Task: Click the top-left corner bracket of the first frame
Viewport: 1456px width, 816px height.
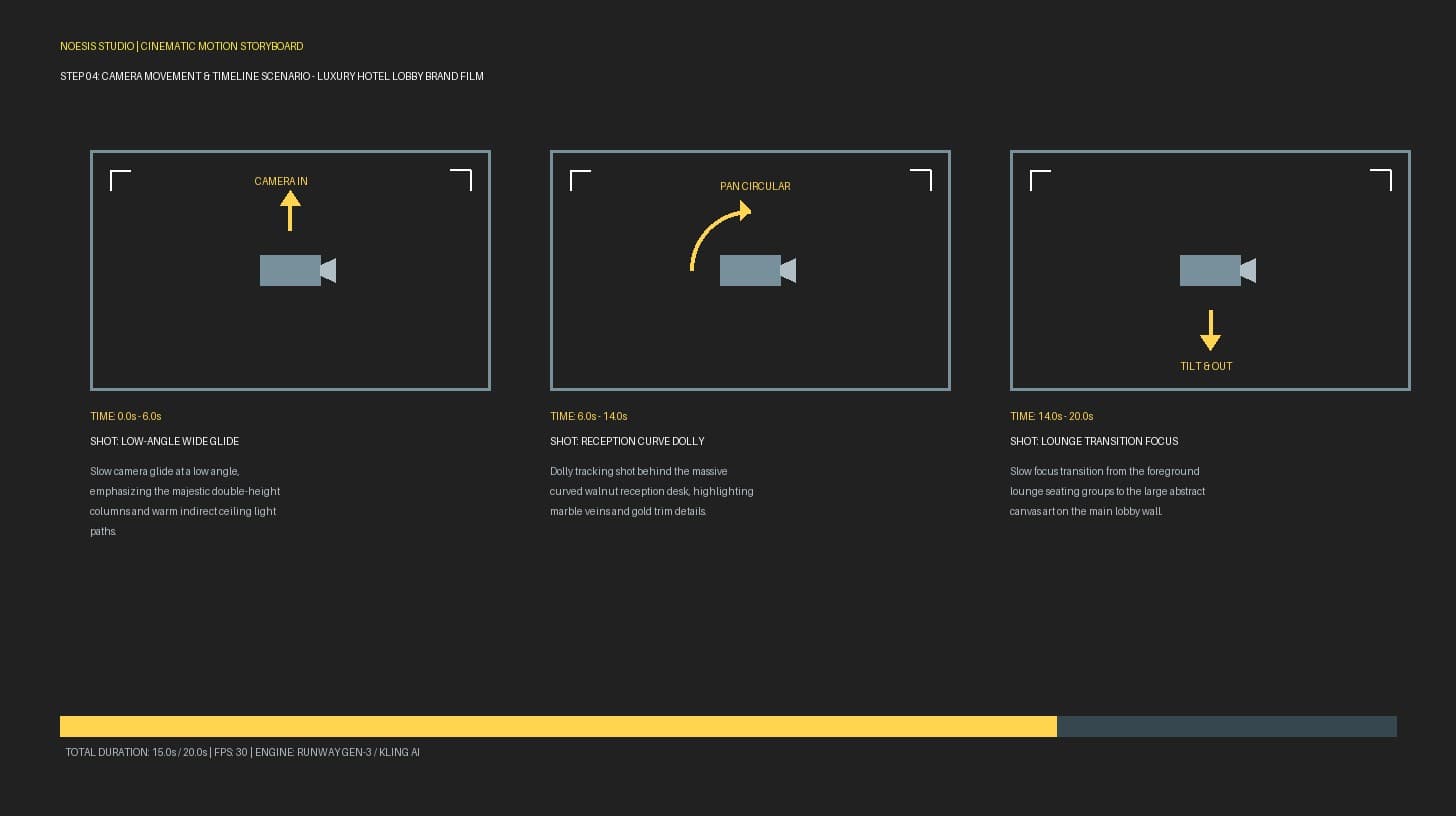Action: [x=120, y=180]
